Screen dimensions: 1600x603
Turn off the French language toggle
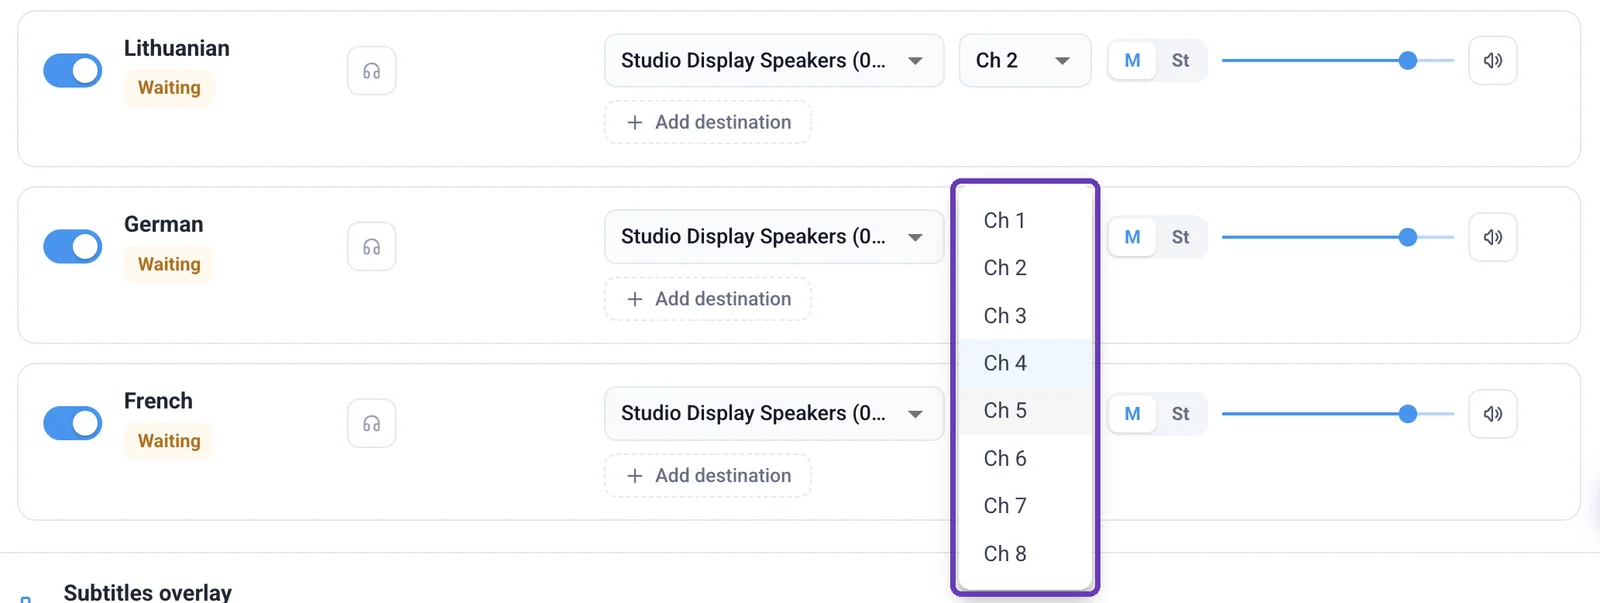pos(73,423)
